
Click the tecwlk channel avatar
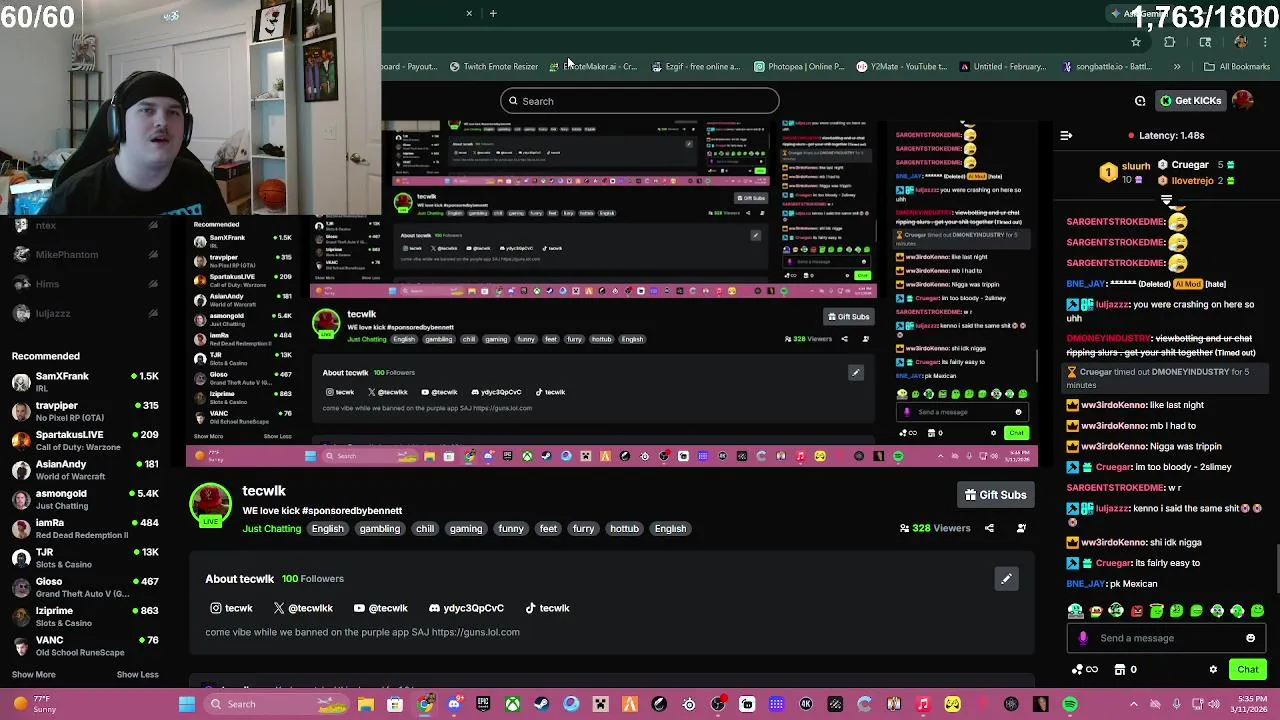coord(211,505)
